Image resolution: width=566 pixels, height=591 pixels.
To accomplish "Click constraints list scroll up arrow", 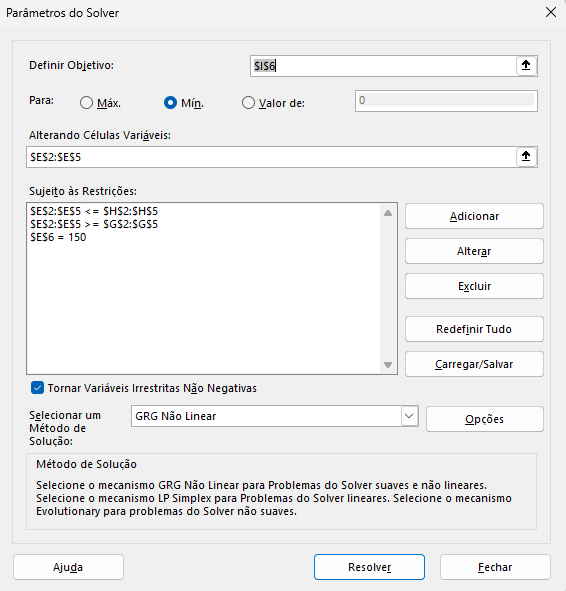I will 388,213.
